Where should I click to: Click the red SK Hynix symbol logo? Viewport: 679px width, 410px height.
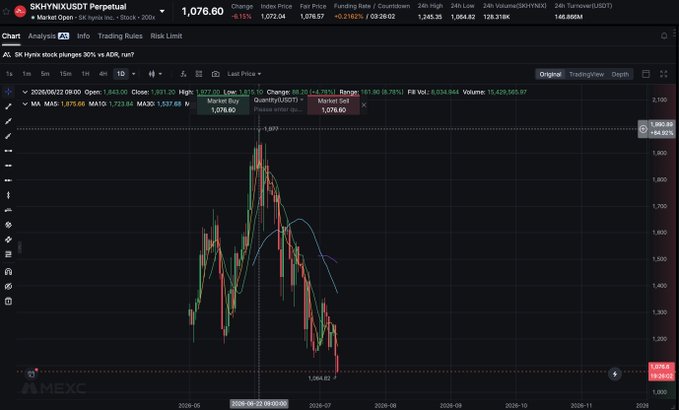(x=20, y=11)
